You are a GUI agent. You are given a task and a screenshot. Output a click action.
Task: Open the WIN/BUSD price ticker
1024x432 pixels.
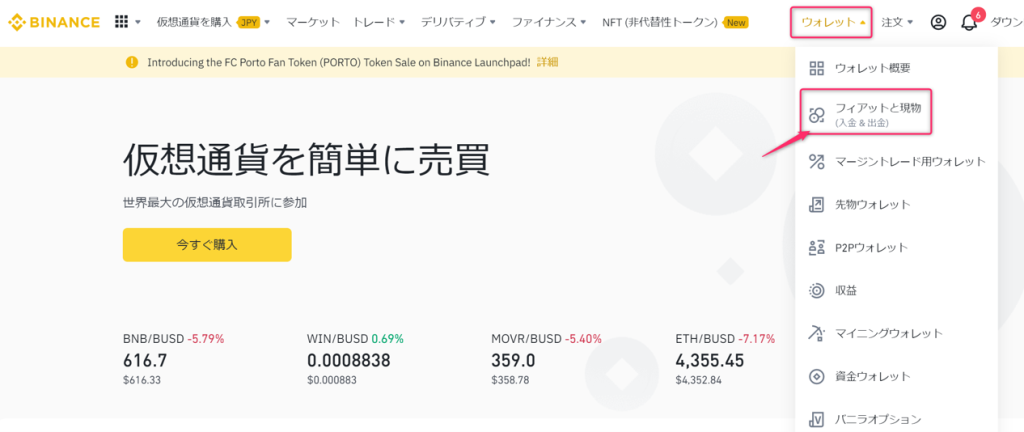pyautogui.click(x=356, y=359)
